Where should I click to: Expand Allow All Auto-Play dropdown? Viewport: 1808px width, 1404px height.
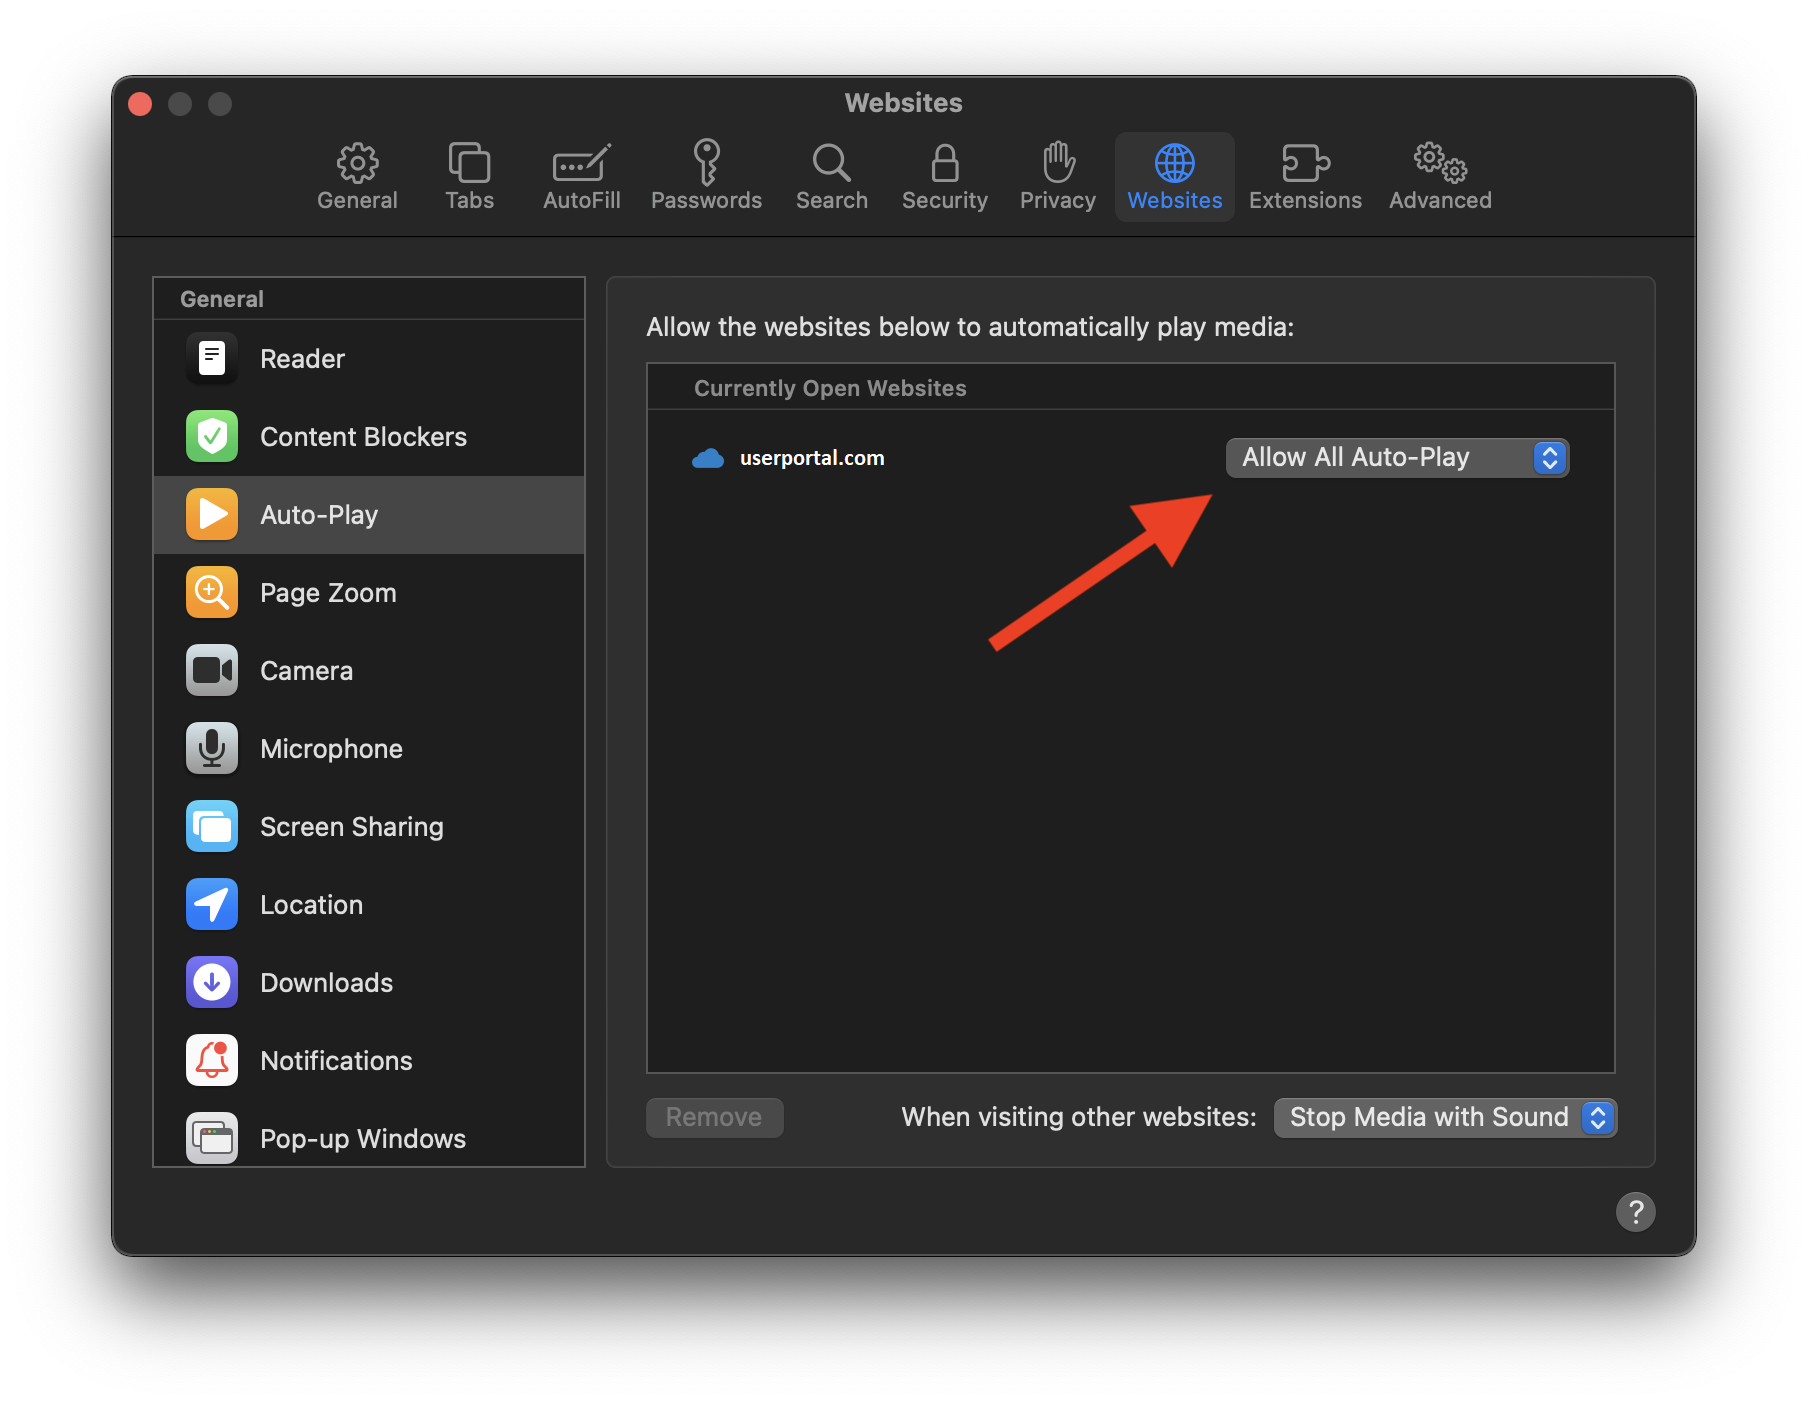point(1397,458)
